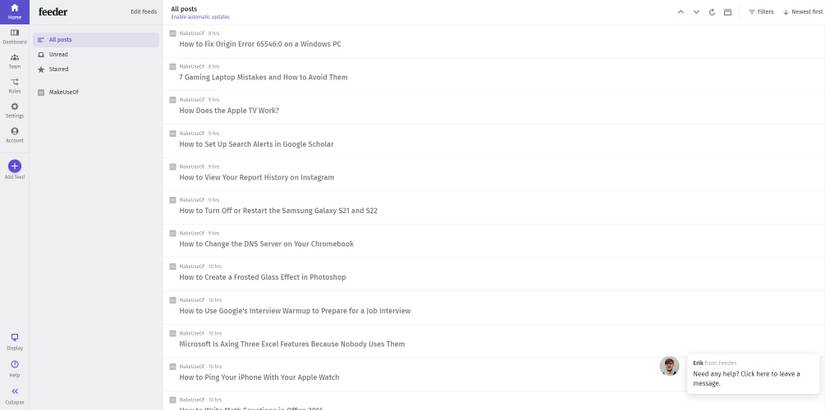
Task: Refresh the post list
Action: click(x=712, y=12)
